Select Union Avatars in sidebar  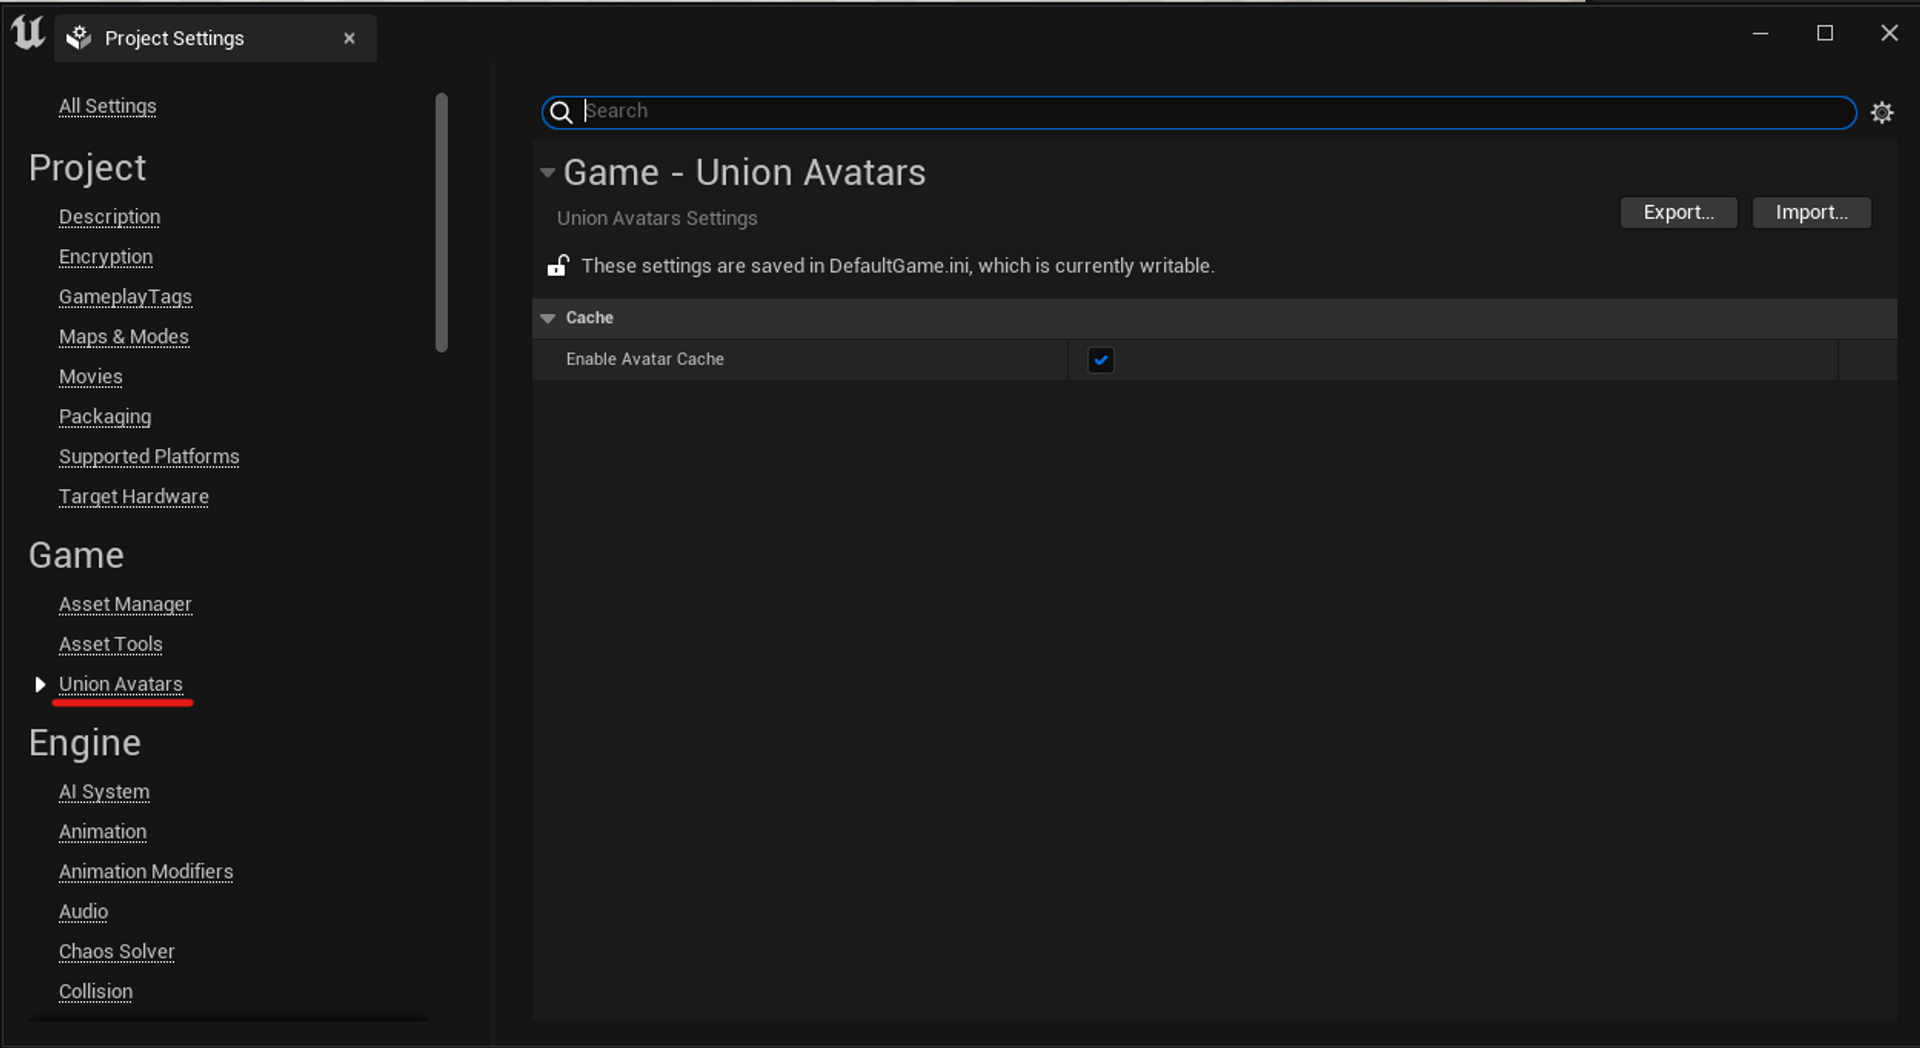[x=120, y=685]
